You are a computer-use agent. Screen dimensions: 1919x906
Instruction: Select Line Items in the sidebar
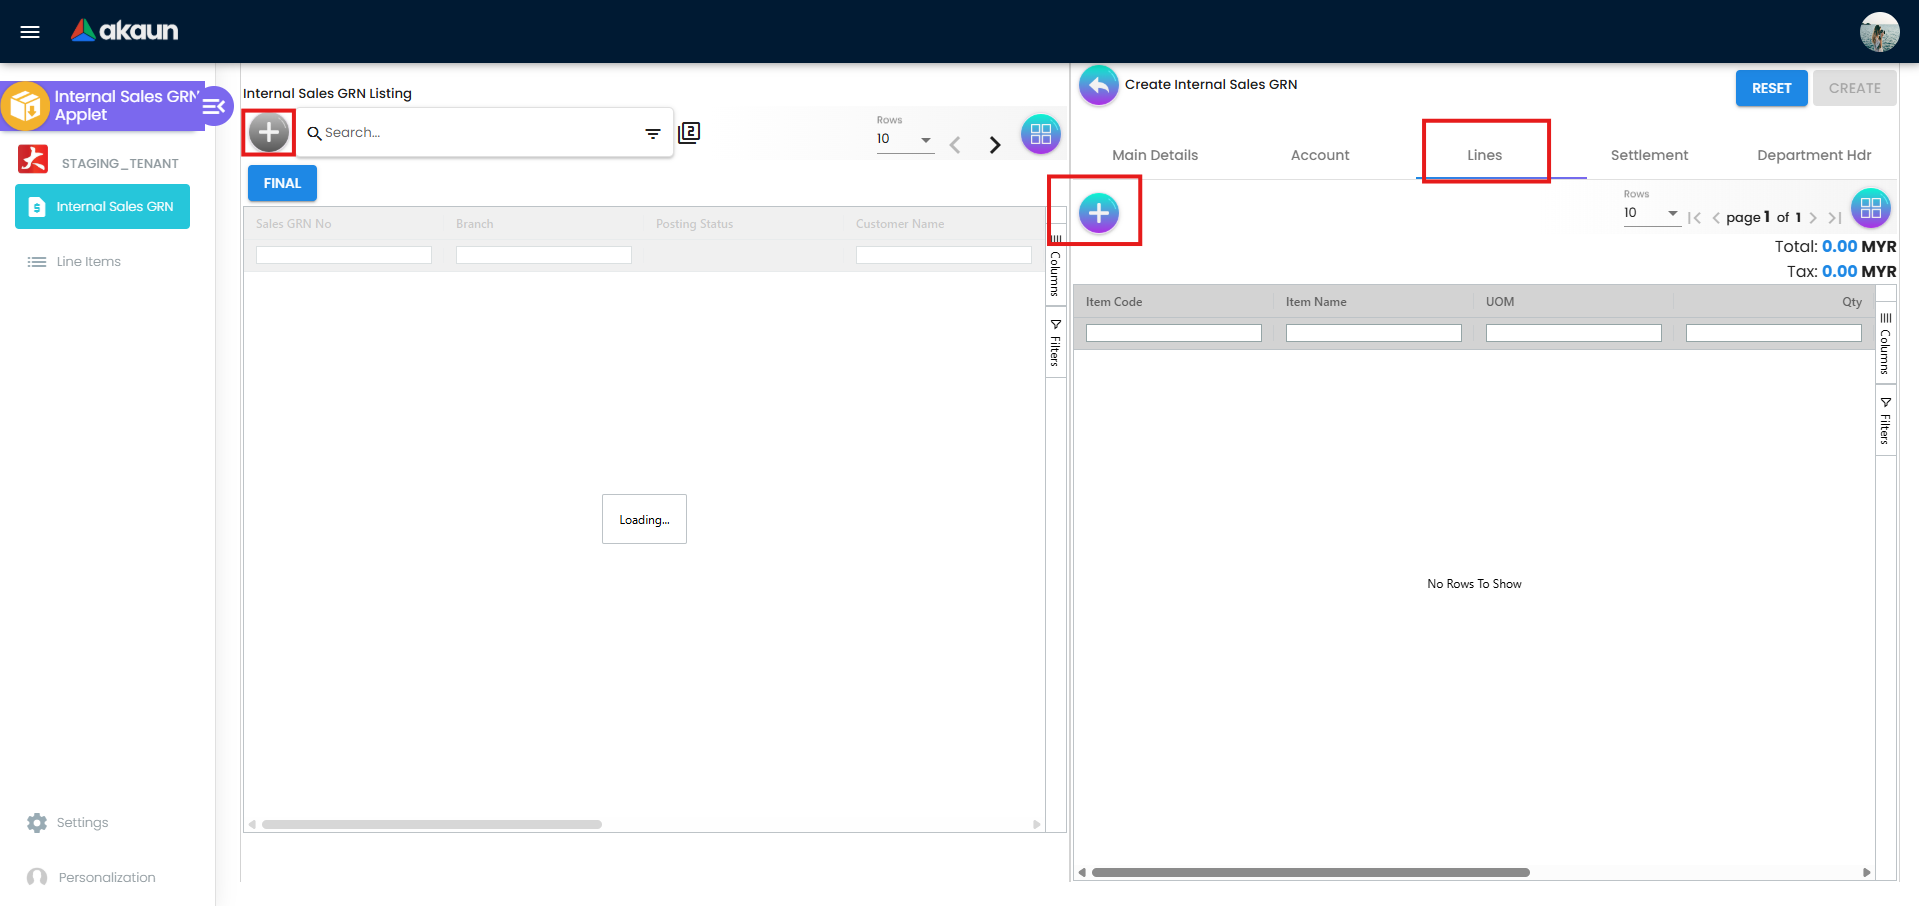(86, 261)
